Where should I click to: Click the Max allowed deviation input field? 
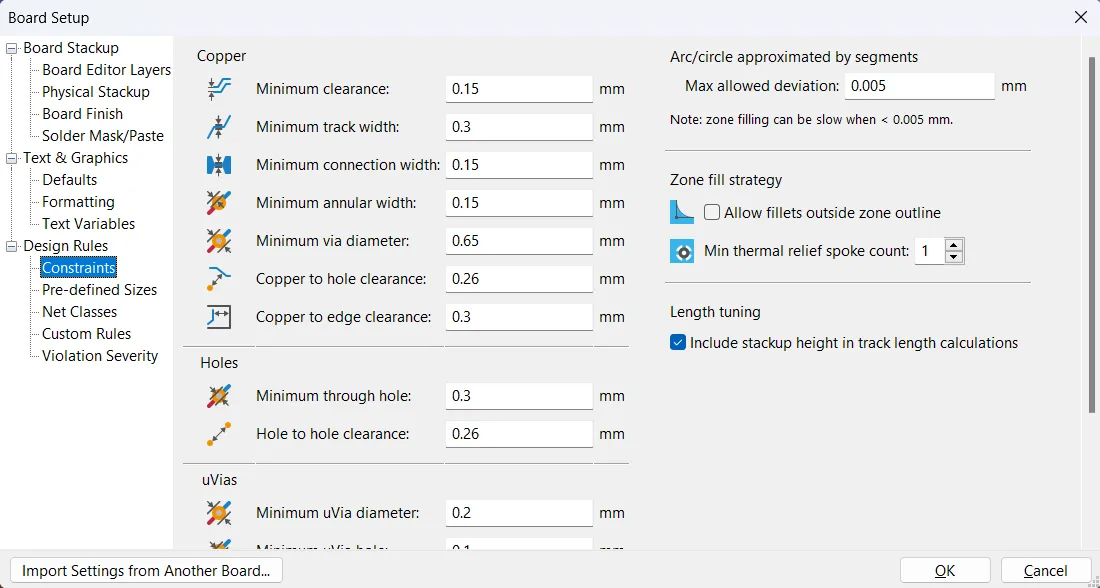pyautogui.click(x=919, y=86)
